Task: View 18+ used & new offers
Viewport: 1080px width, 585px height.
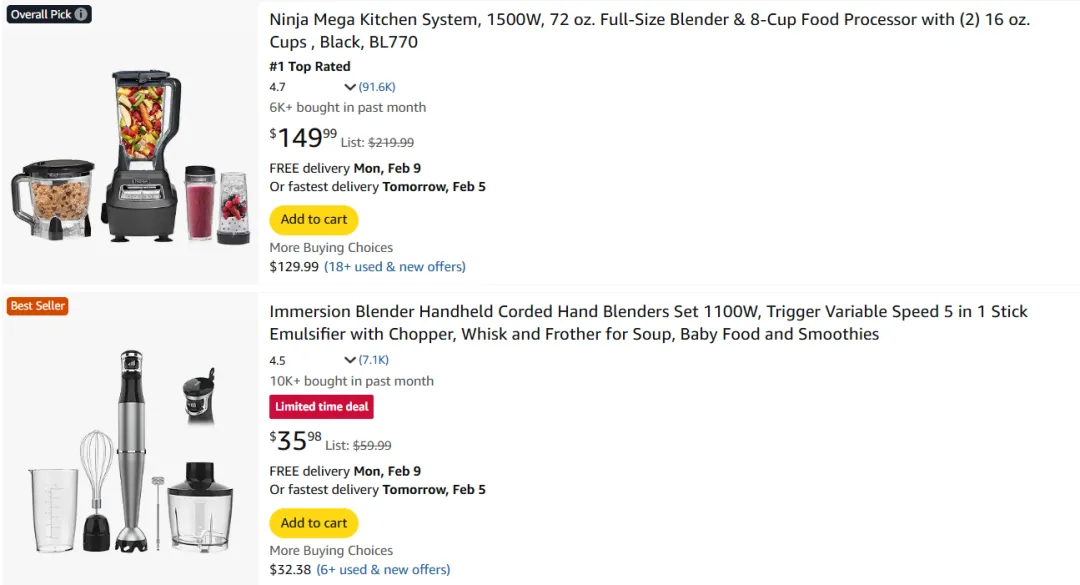Action: click(395, 267)
